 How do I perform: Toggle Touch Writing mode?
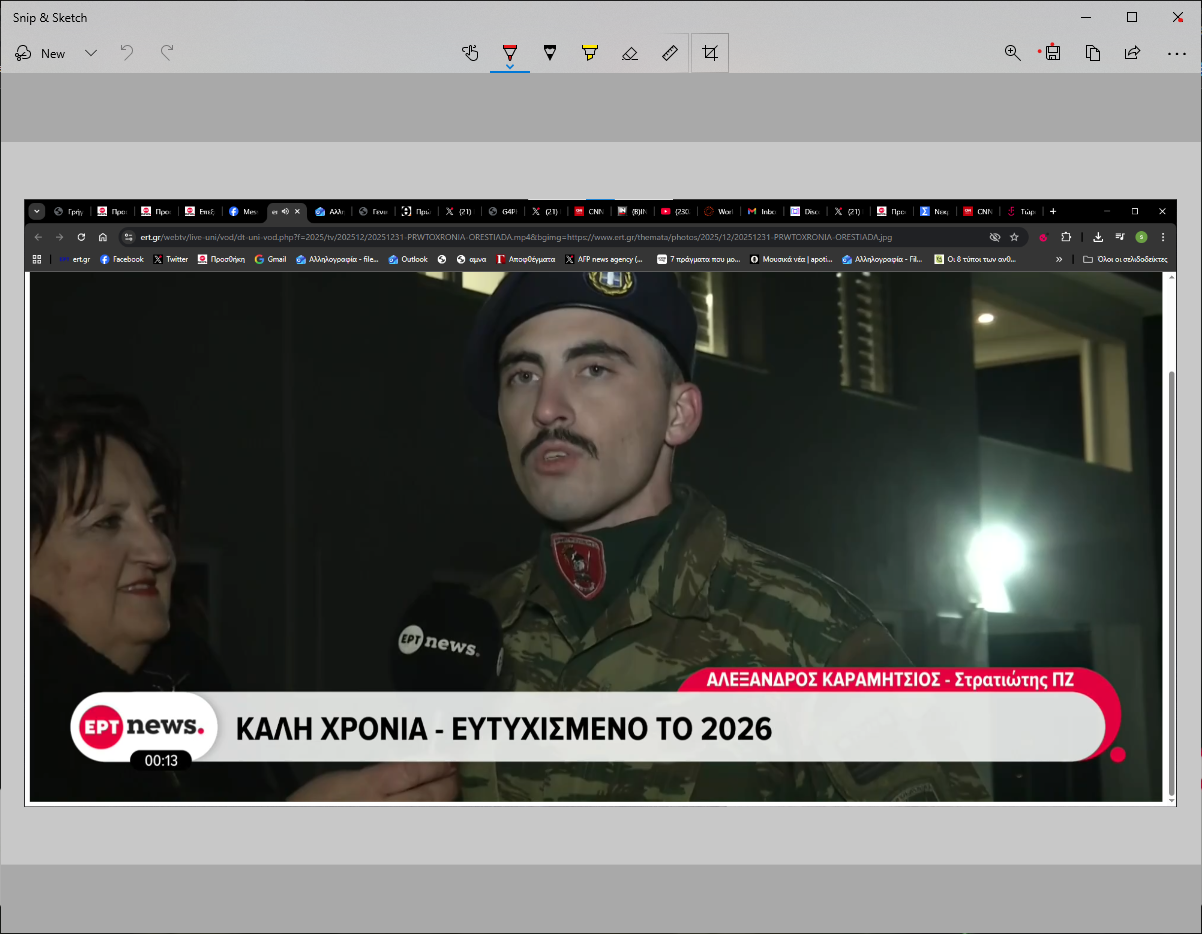pos(470,53)
